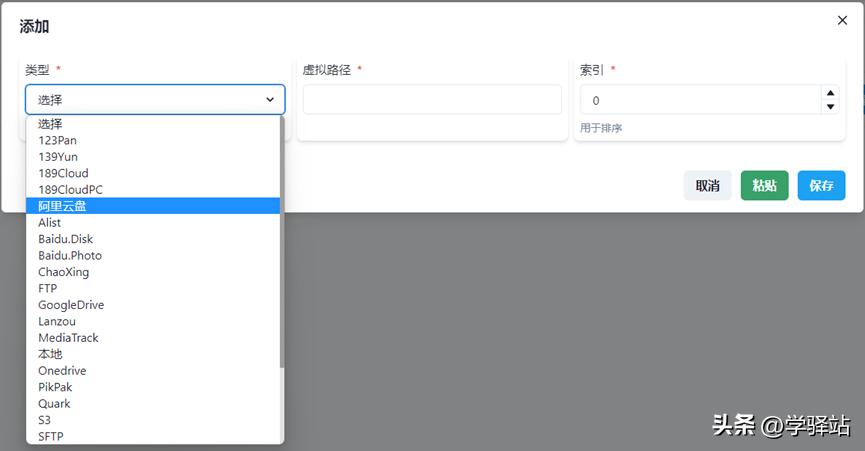Select Baidu.Photo driver
Screen dimensions: 865x451
click(x=153, y=255)
